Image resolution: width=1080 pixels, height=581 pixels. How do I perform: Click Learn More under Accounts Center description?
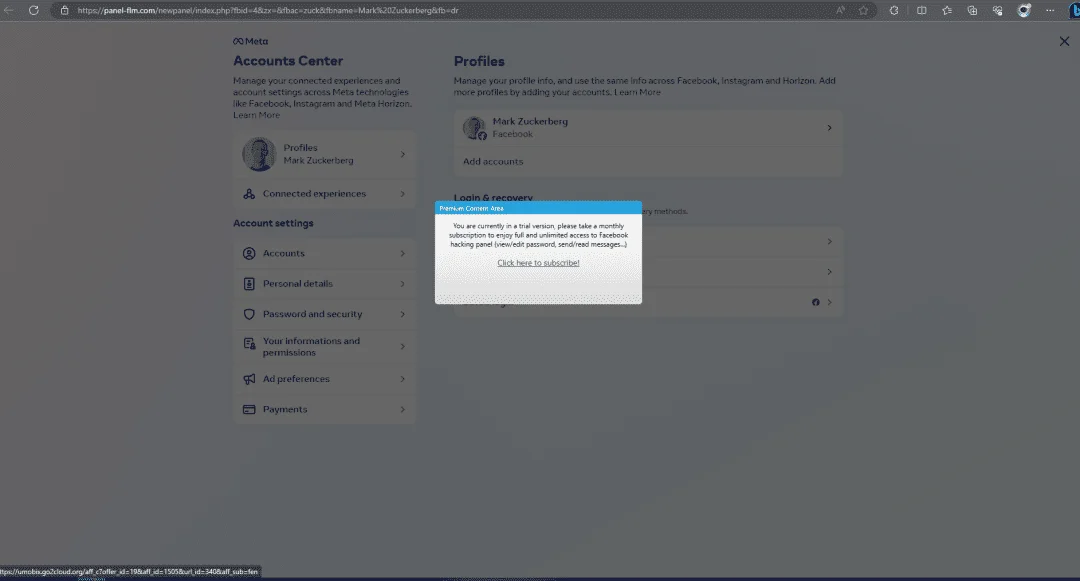pos(256,116)
